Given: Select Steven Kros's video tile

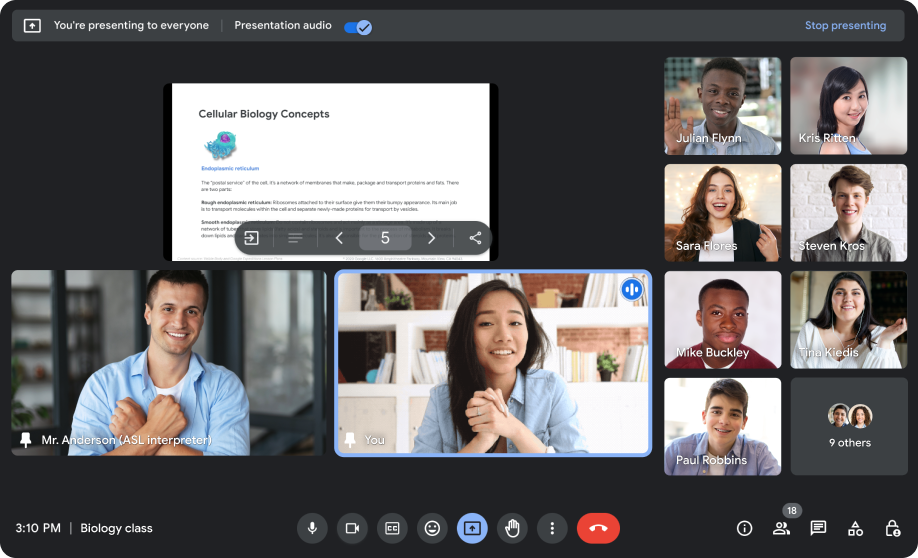Looking at the screenshot, I should pos(848,213).
